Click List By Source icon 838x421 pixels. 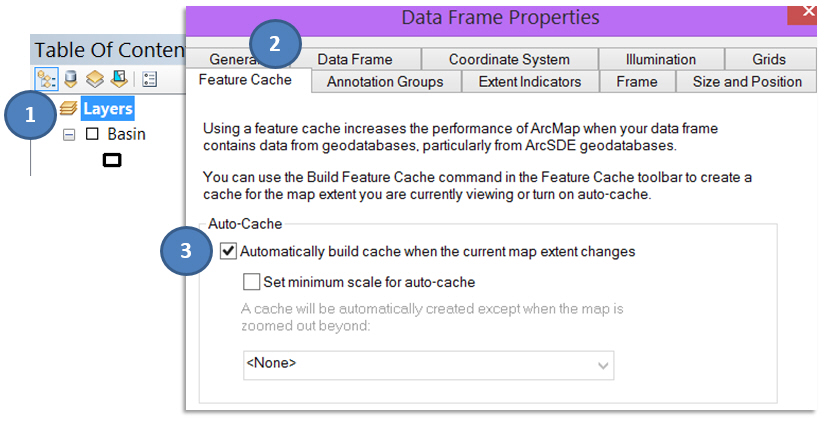[72, 78]
